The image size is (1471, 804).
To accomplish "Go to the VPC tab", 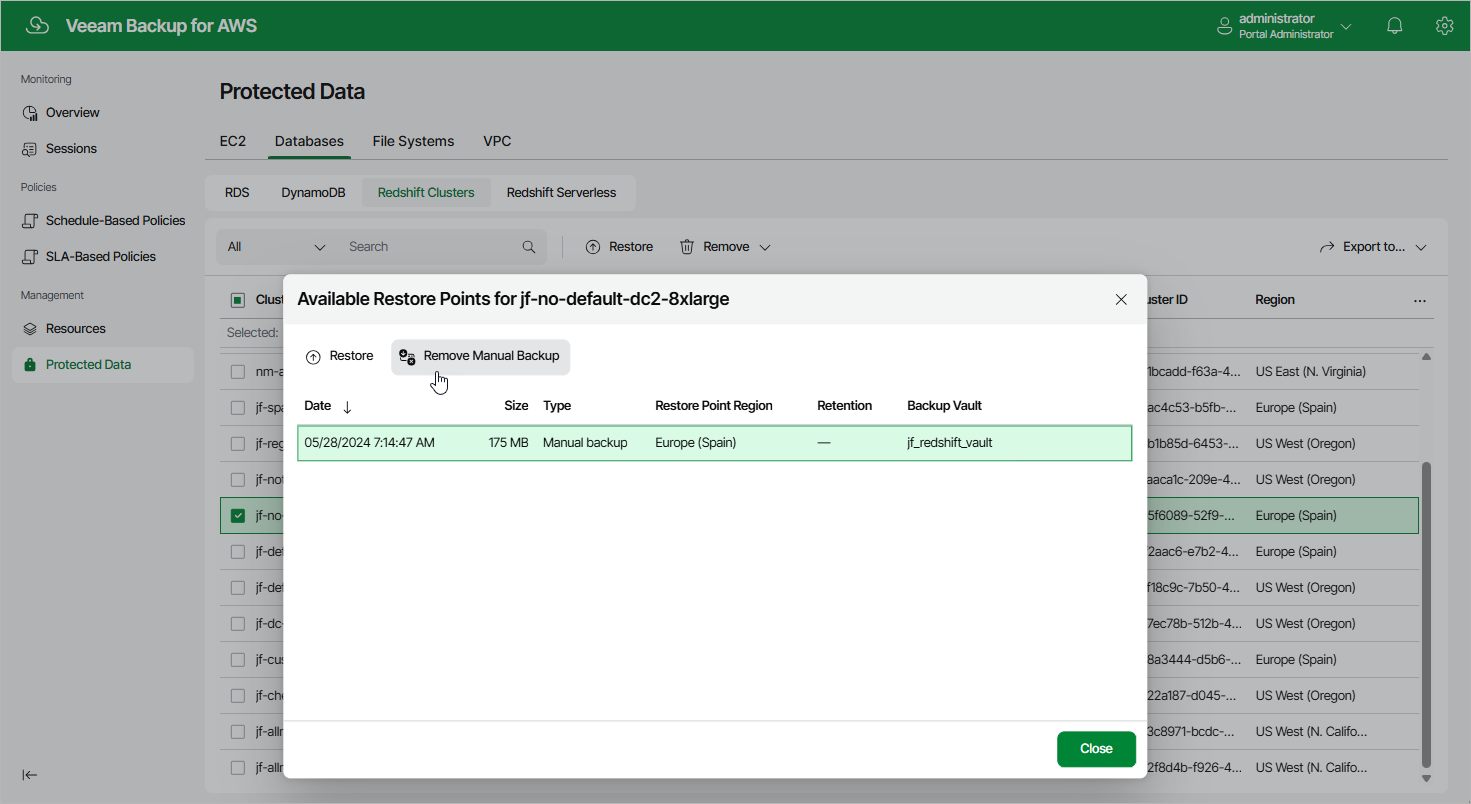I will pos(497,141).
